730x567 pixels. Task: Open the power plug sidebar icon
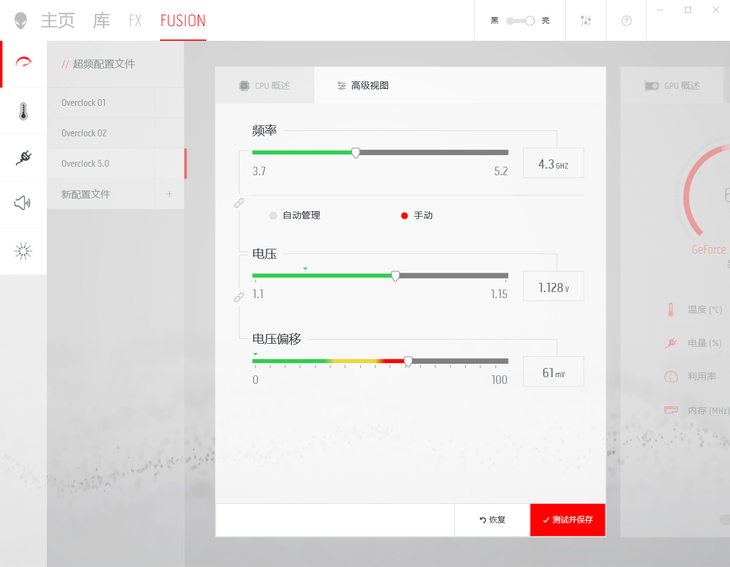click(23, 158)
